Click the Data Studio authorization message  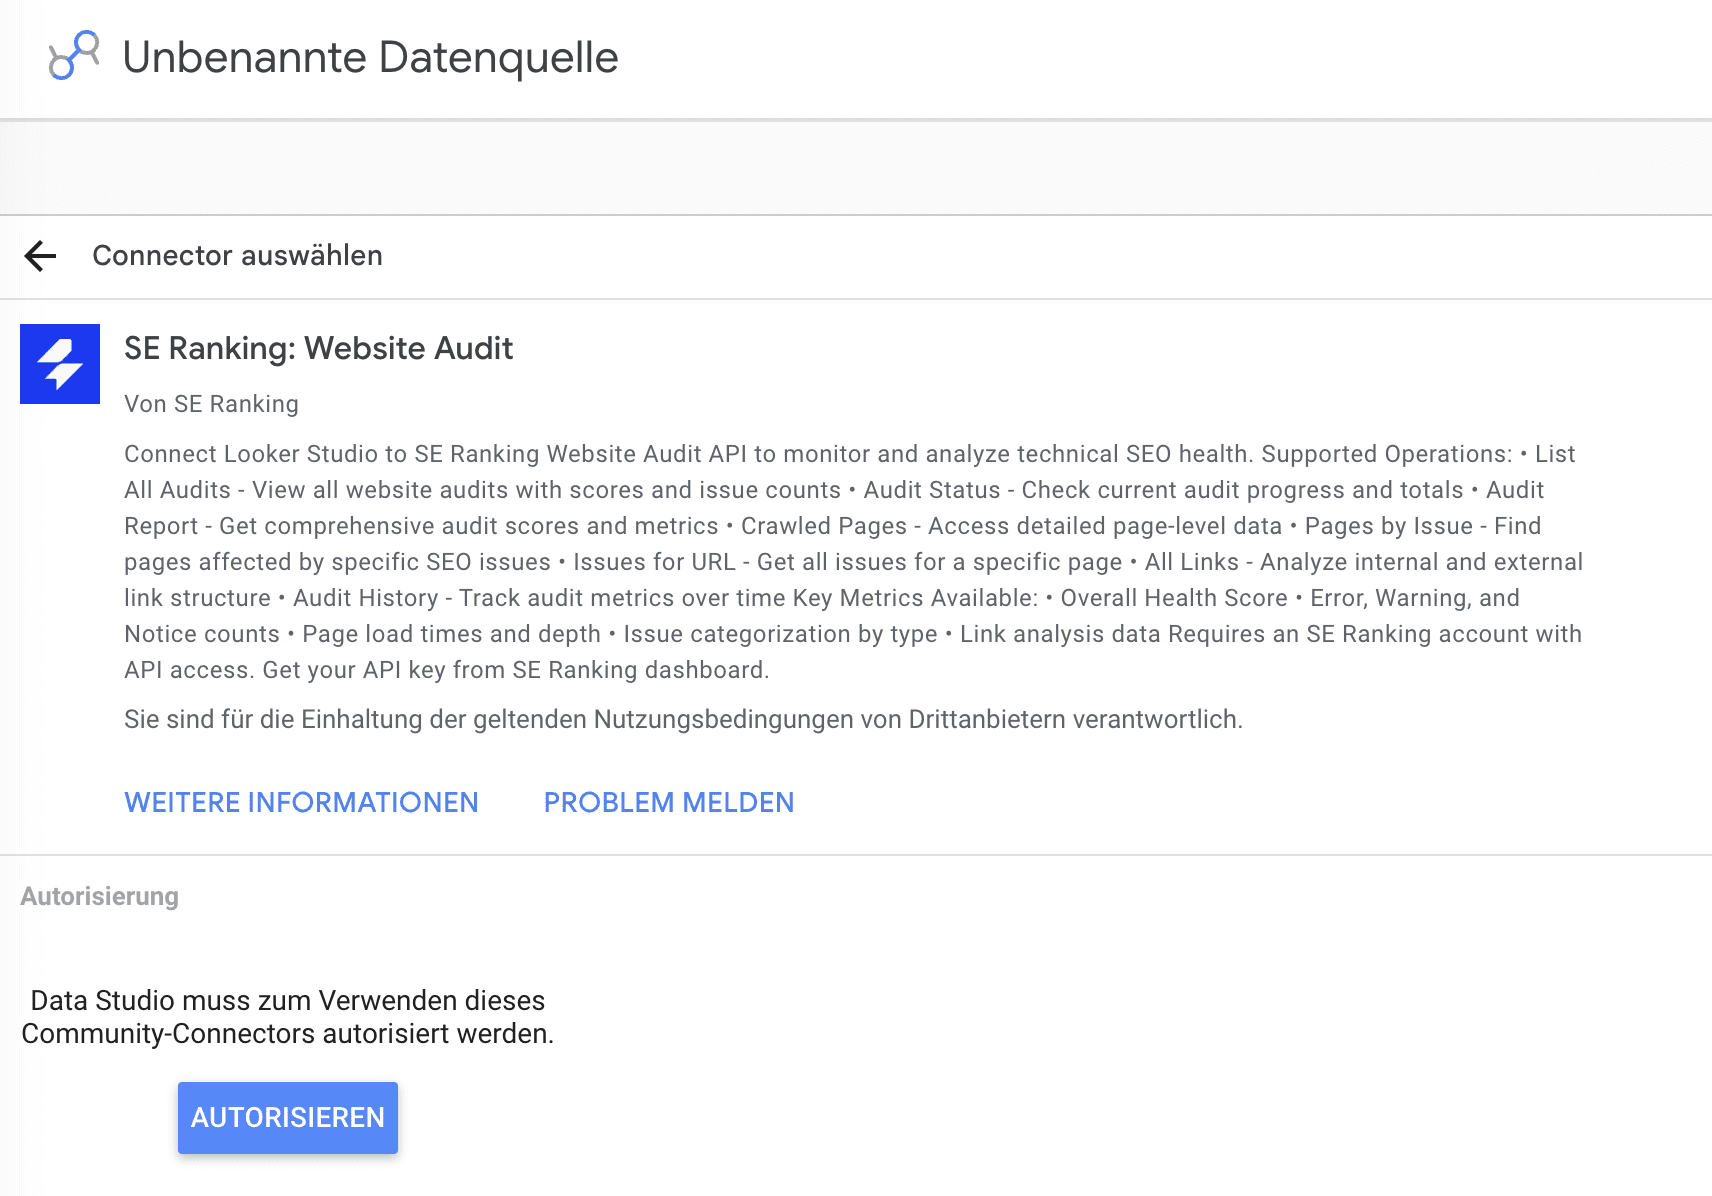(288, 1017)
